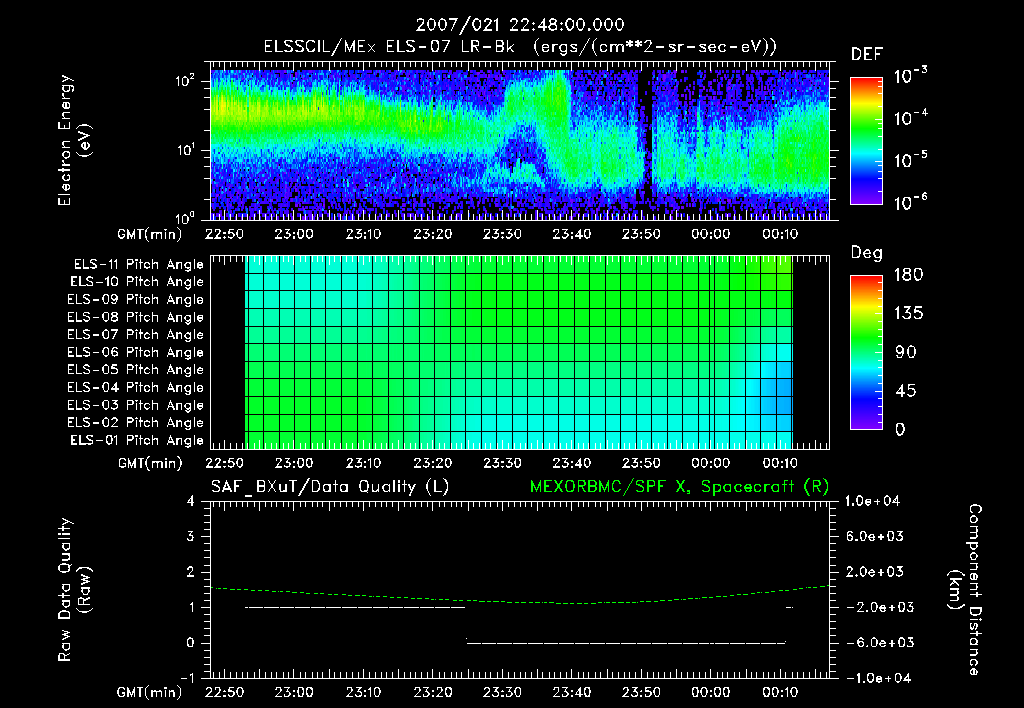Click the ELS-11 Pitch Angle row label
1024x708 pixels.
point(138,265)
